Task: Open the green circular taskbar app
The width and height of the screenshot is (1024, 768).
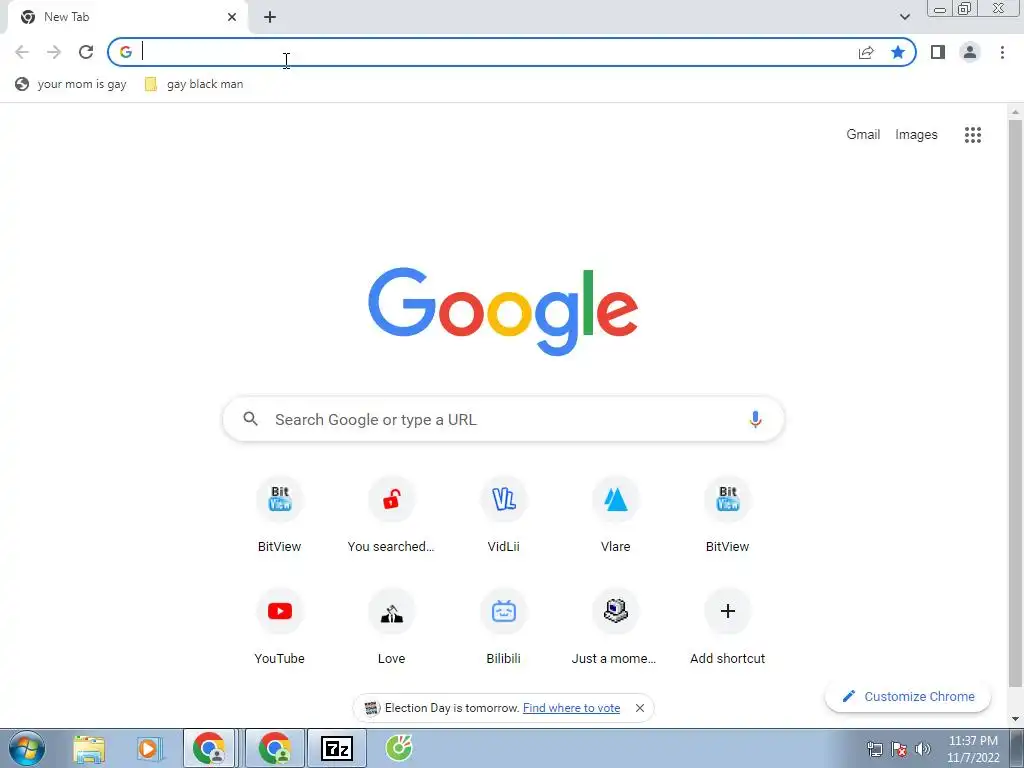Action: [x=399, y=748]
